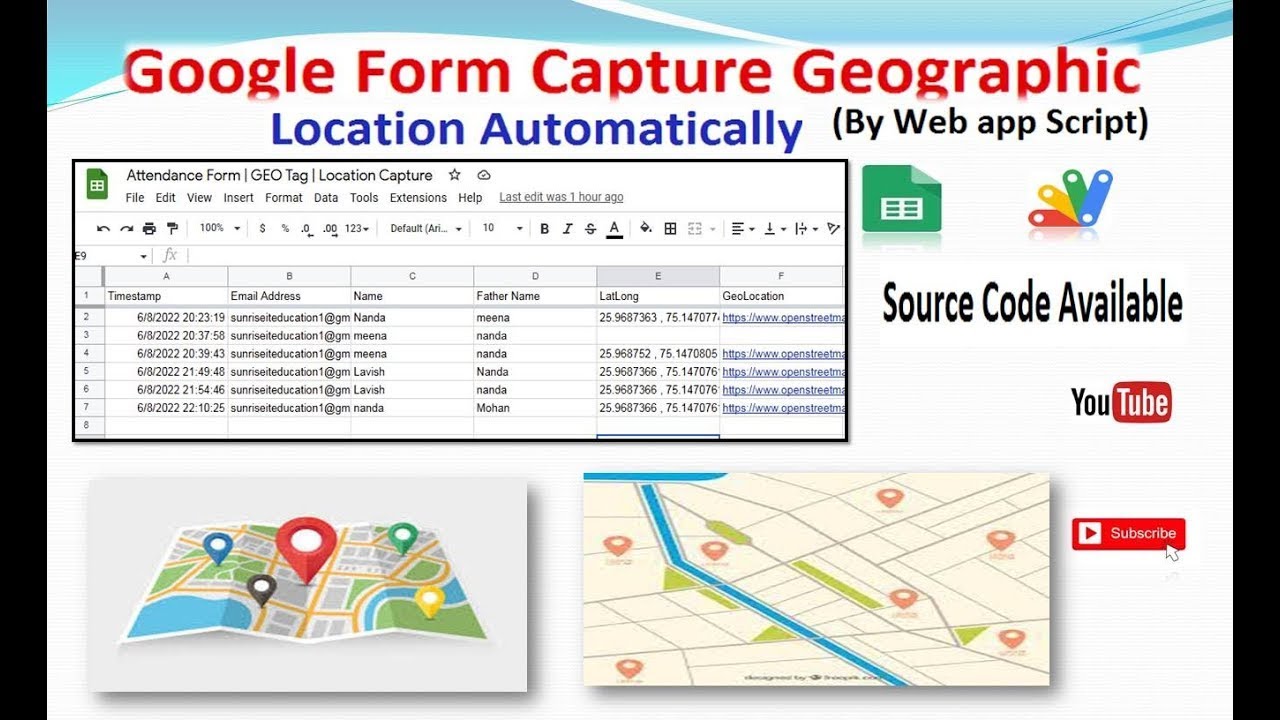Viewport: 1280px width, 720px height.
Task: Open the Tools menu
Action: [x=364, y=198]
